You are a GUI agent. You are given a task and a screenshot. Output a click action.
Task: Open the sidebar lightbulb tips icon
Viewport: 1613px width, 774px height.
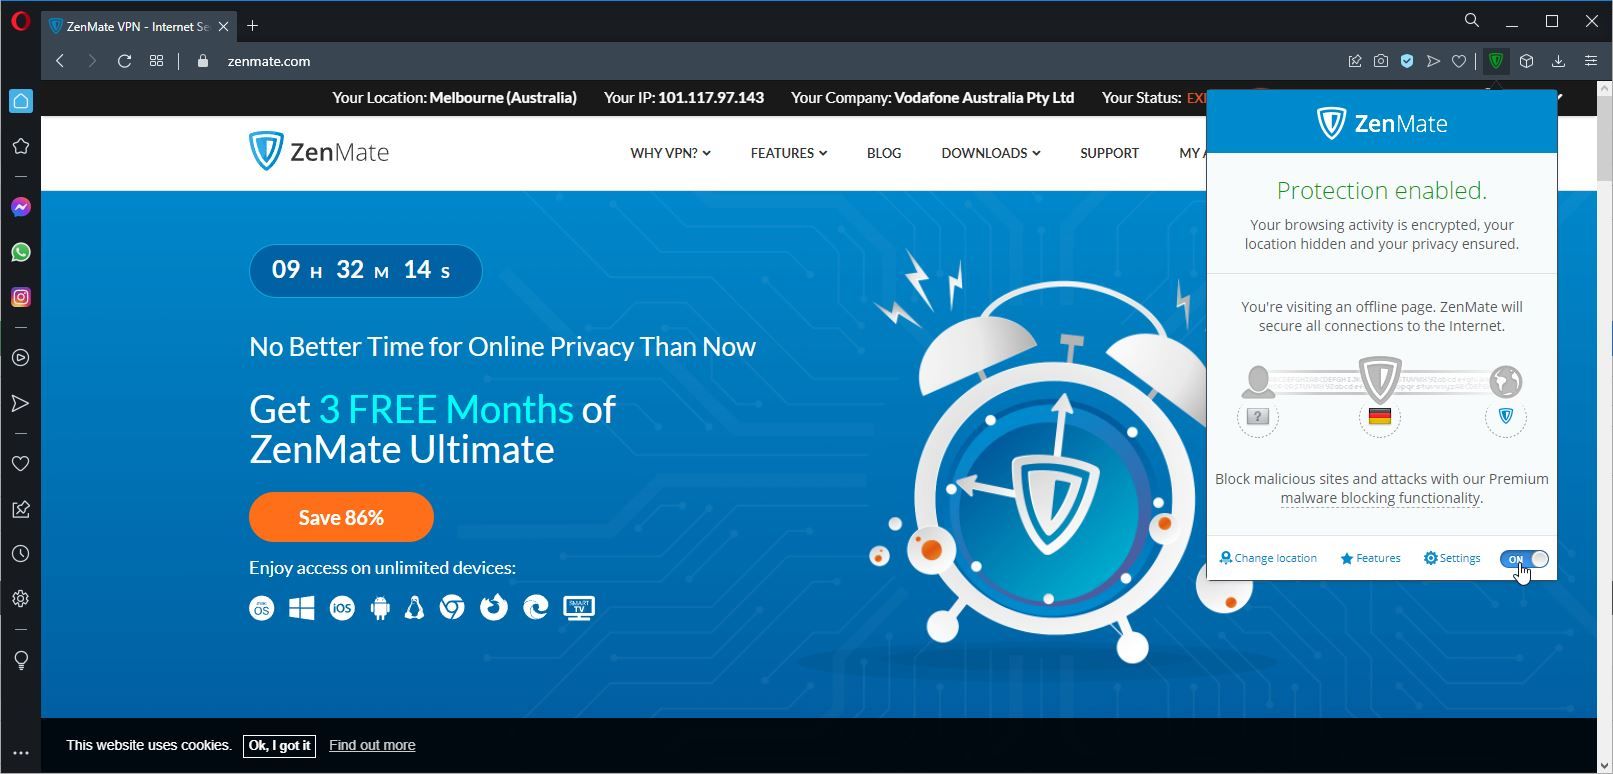tap(21, 660)
